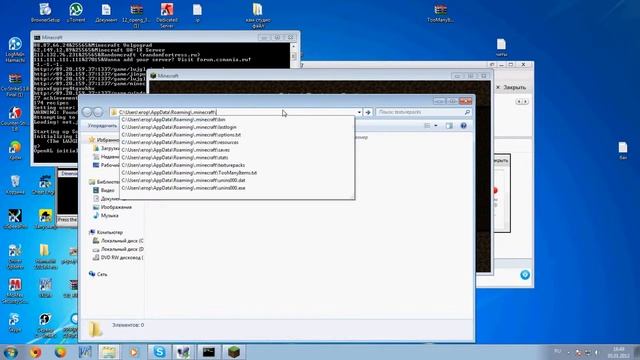Select Избранное in the navigation pane
This screenshot has height=360, width=640.
click(x=104, y=140)
